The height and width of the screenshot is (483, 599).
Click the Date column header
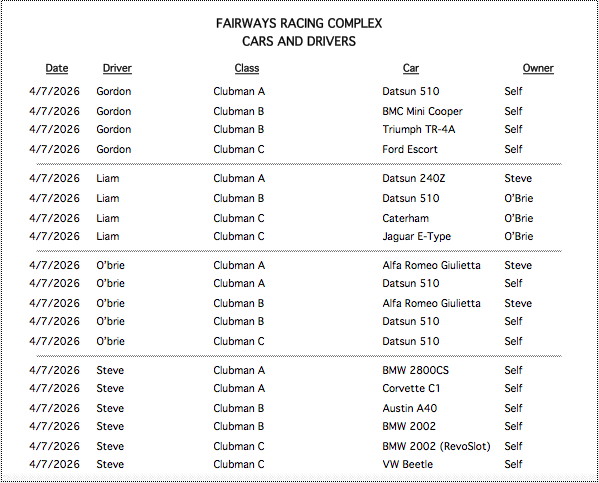57,68
